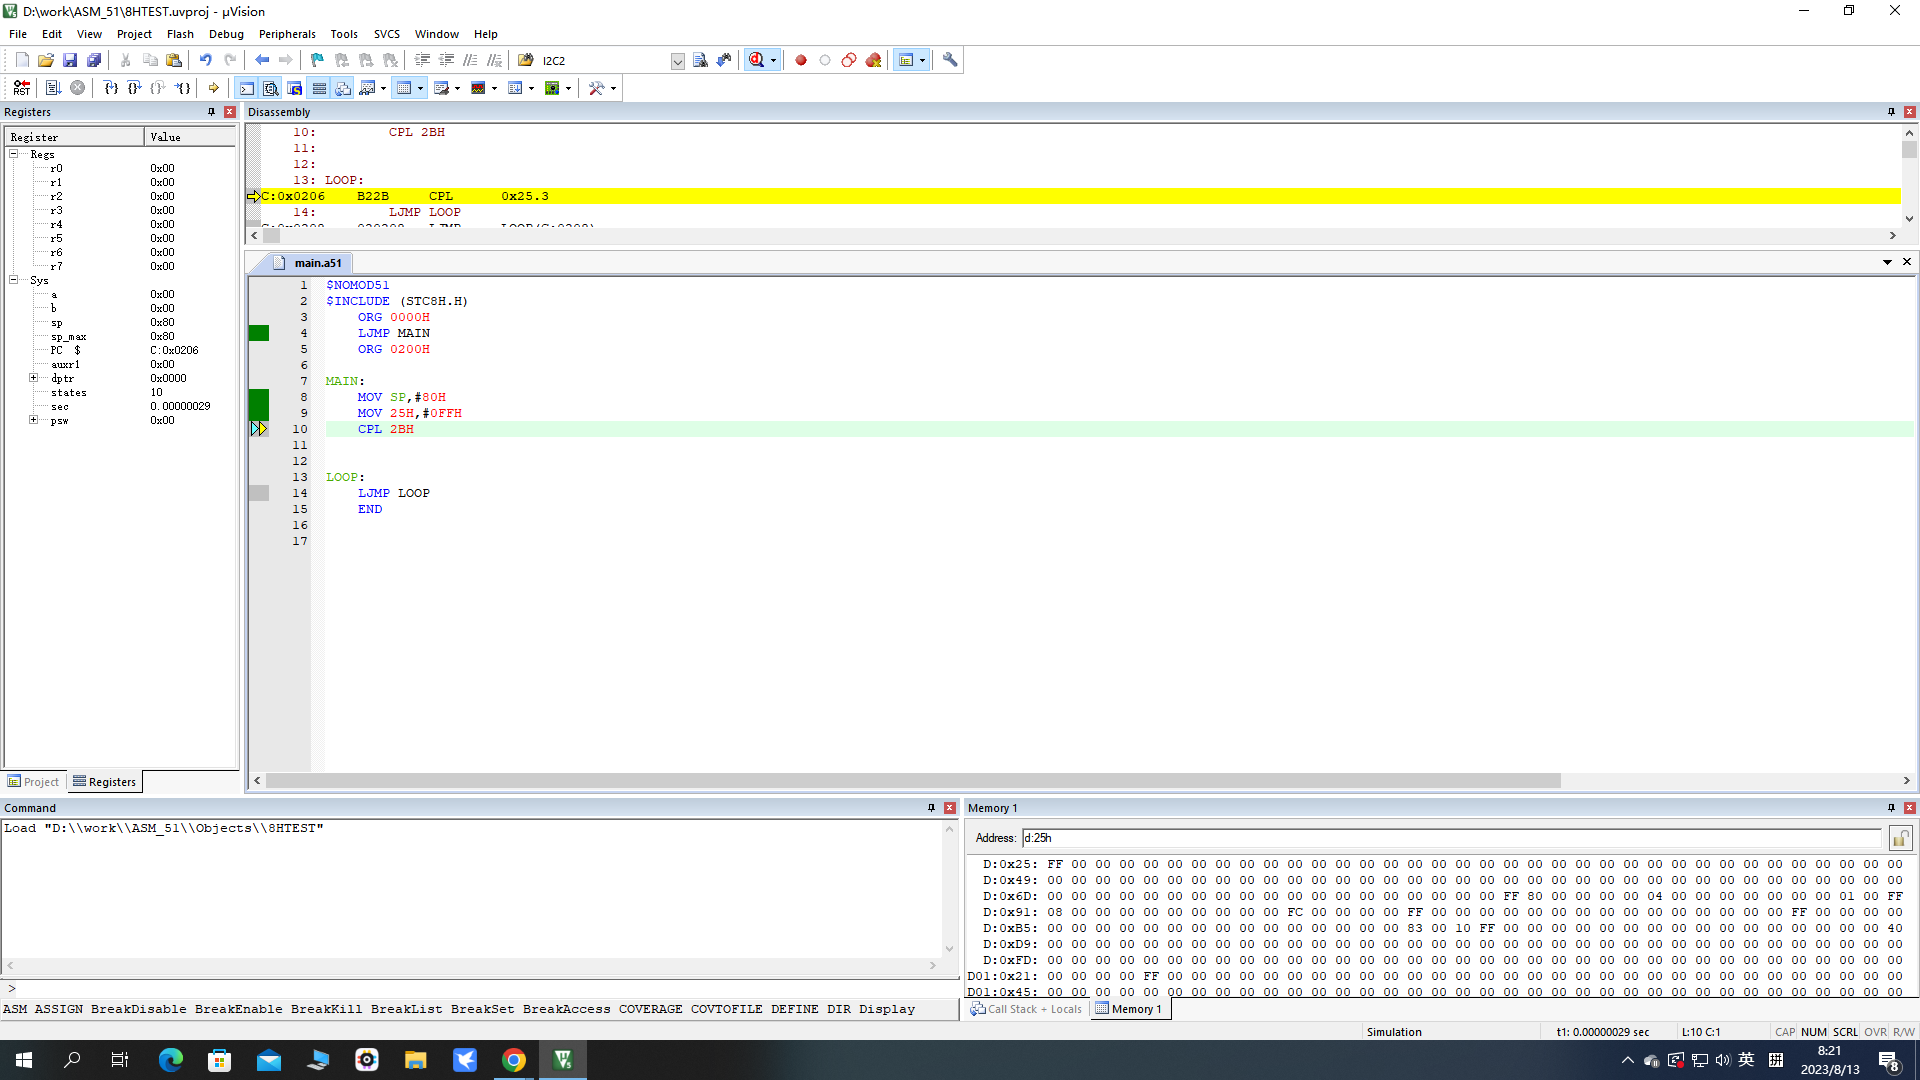
Task: Switch to the Project tab
Action: 33,782
